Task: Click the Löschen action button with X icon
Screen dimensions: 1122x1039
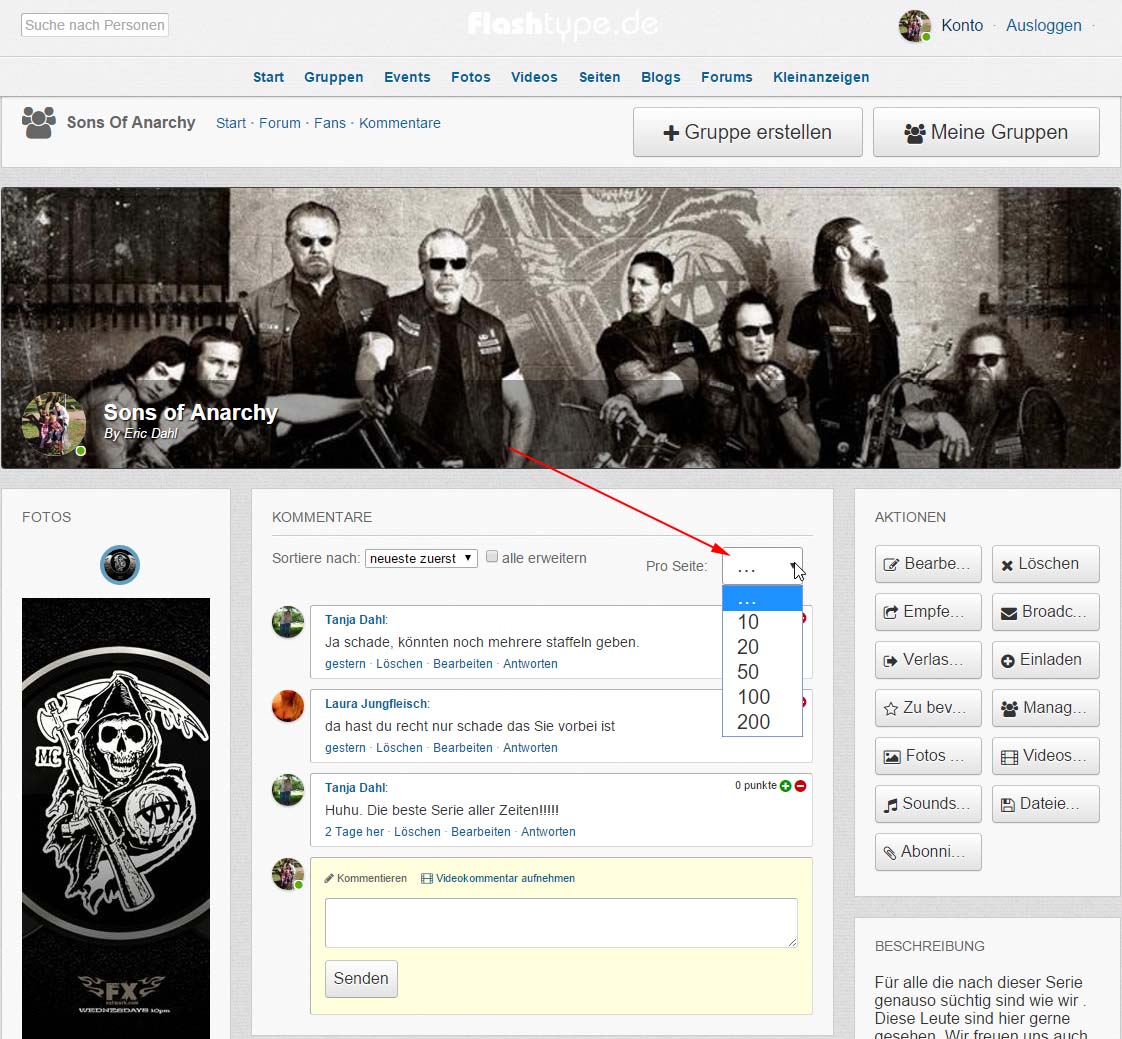Action: coord(1045,564)
